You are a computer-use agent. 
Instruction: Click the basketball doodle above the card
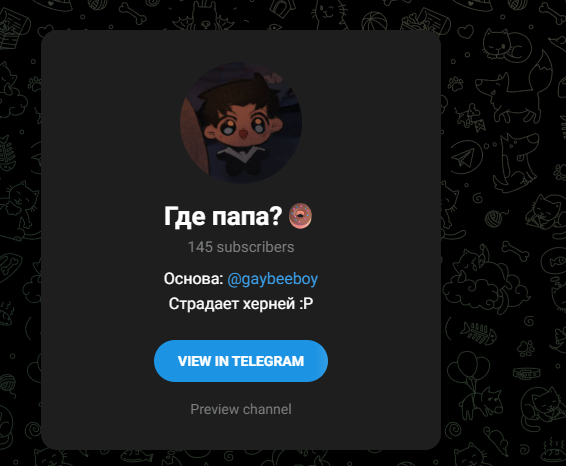(x=374, y=22)
